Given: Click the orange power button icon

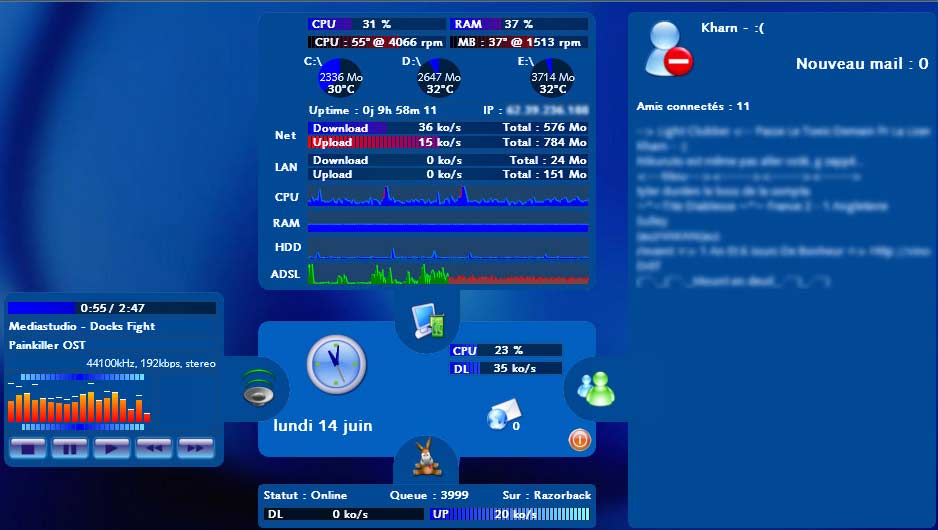Looking at the screenshot, I should pyautogui.click(x=579, y=440).
